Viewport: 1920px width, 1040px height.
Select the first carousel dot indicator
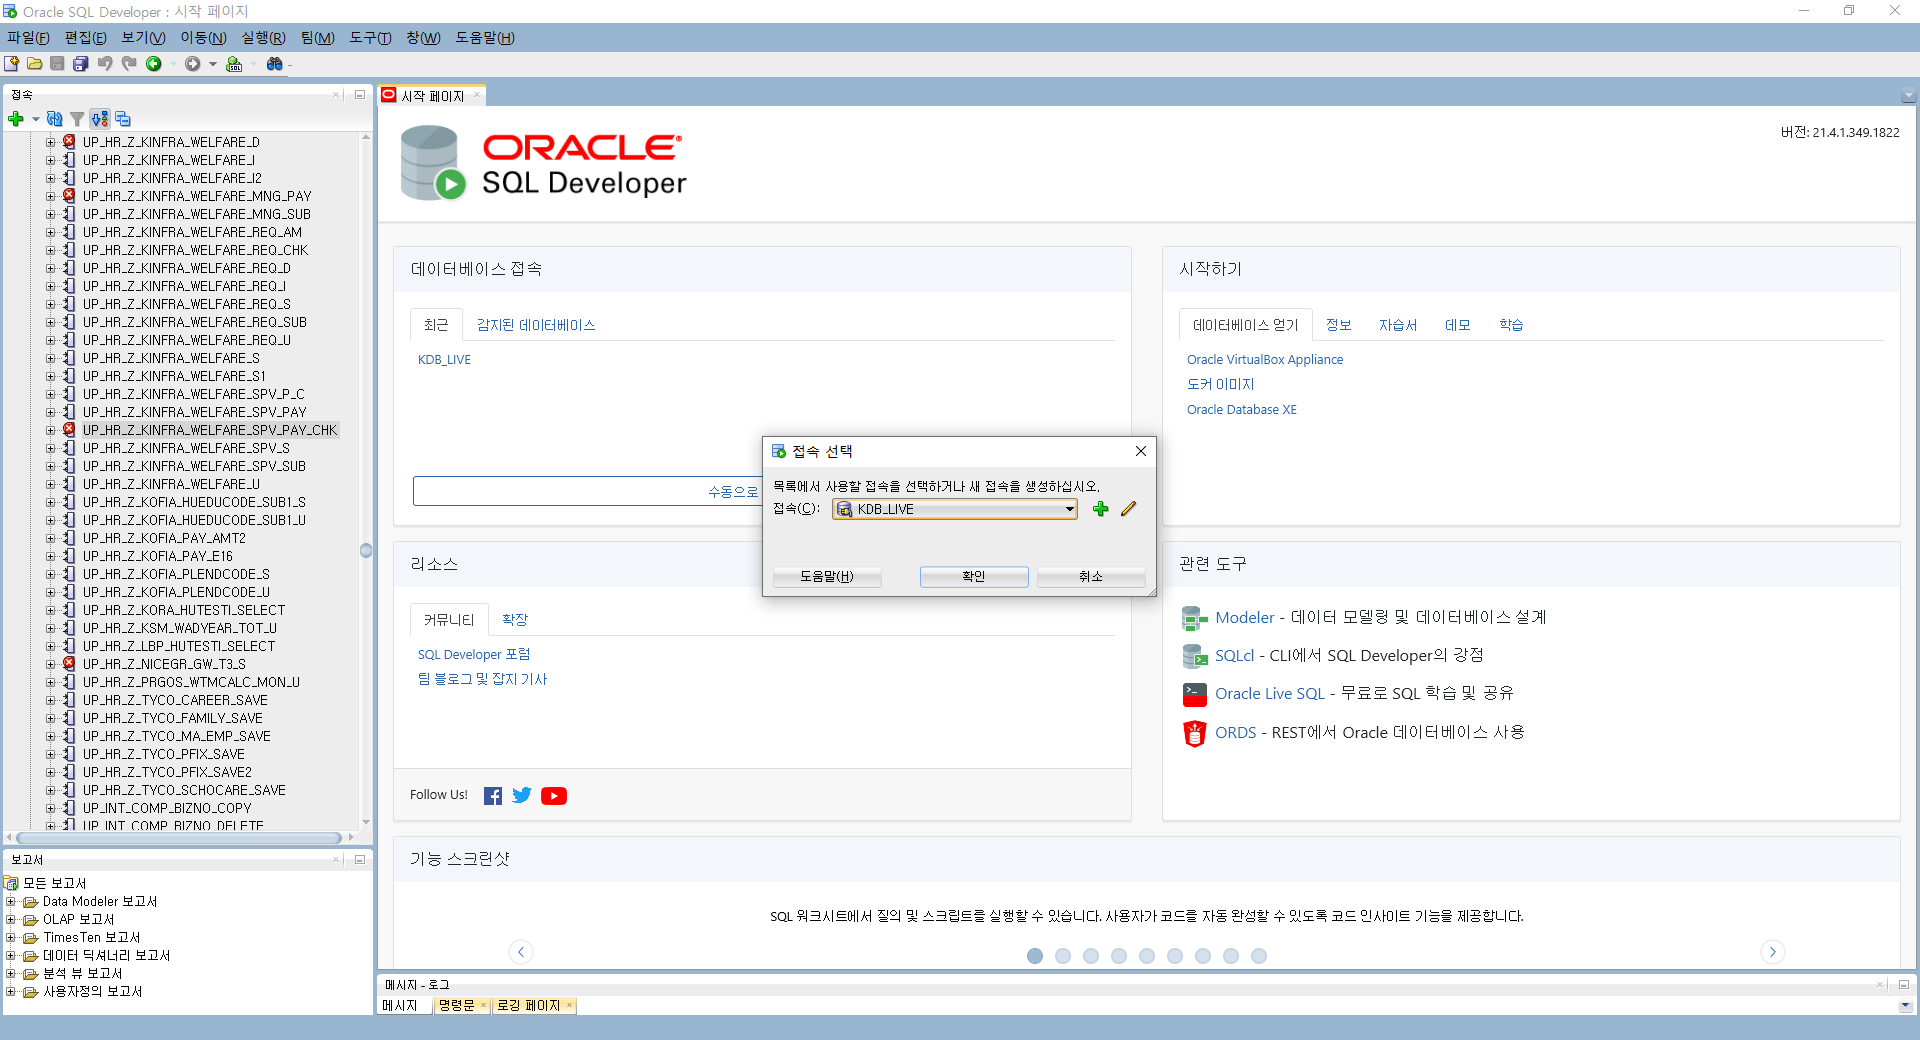[x=1035, y=956]
